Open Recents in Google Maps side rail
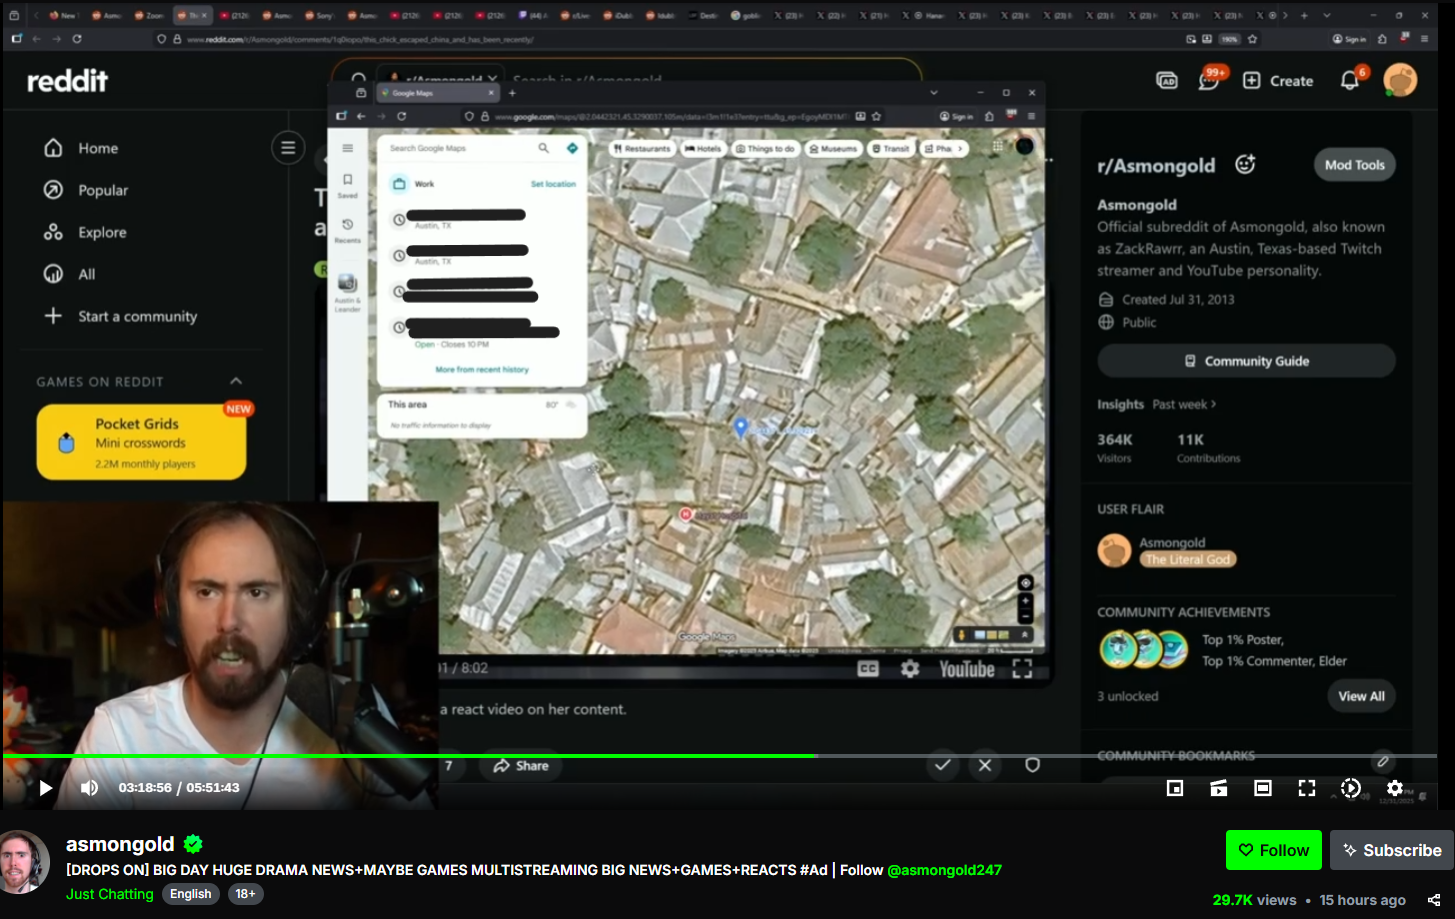This screenshot has height=919, width=1455. [348, 230]
